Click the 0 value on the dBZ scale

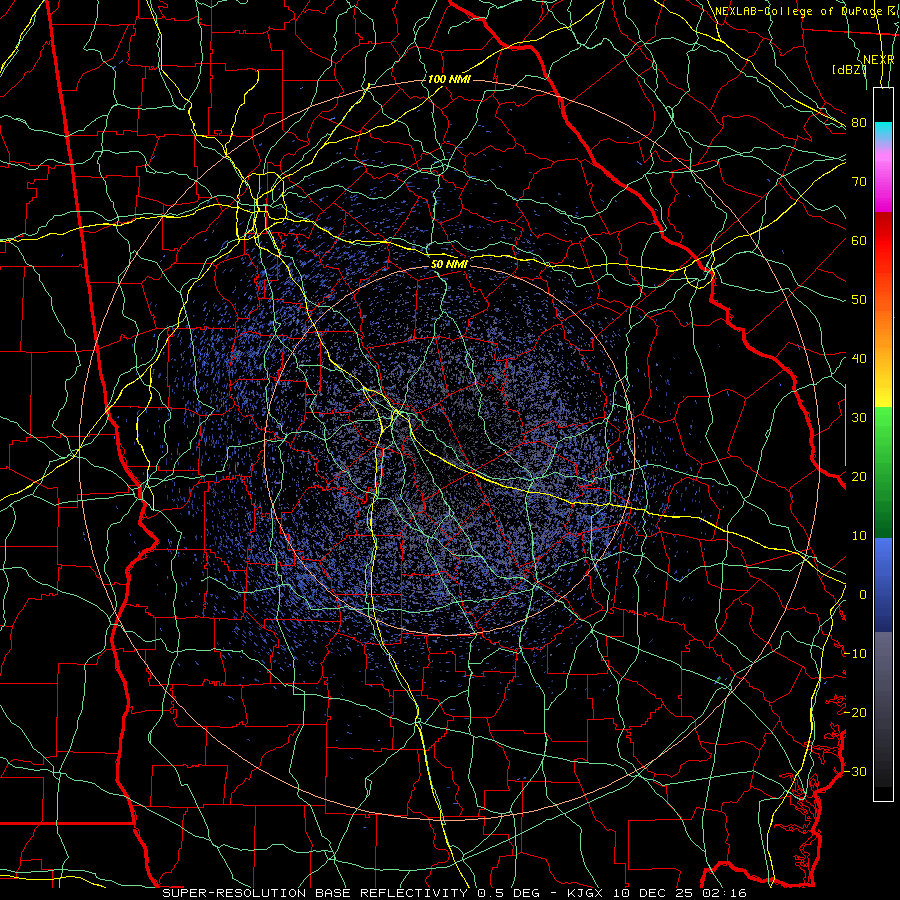tap(863, 595)
